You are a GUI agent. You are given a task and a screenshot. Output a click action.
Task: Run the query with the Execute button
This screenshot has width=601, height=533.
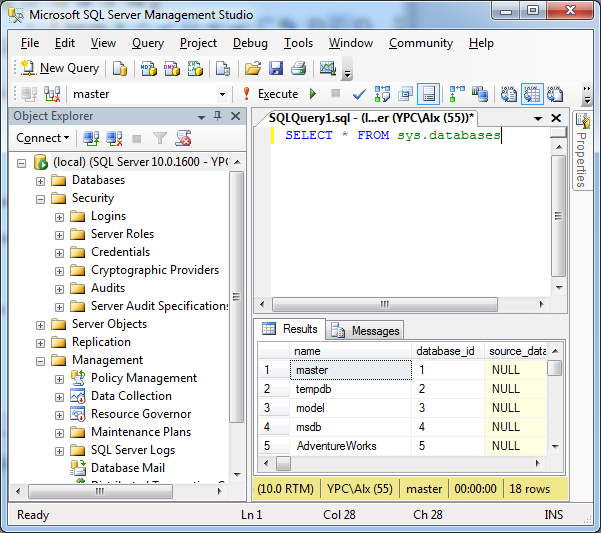[x=270, y=94]
